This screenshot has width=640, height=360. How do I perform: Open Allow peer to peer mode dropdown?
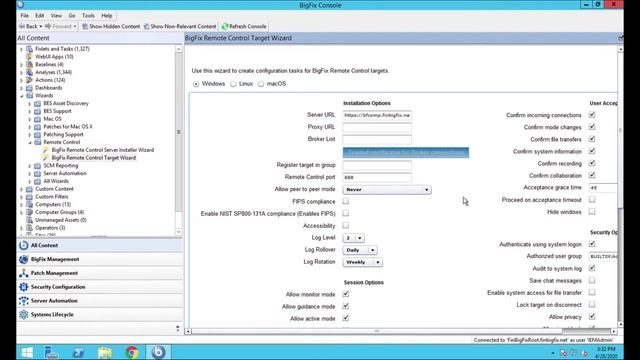click(x=387, y=189)
